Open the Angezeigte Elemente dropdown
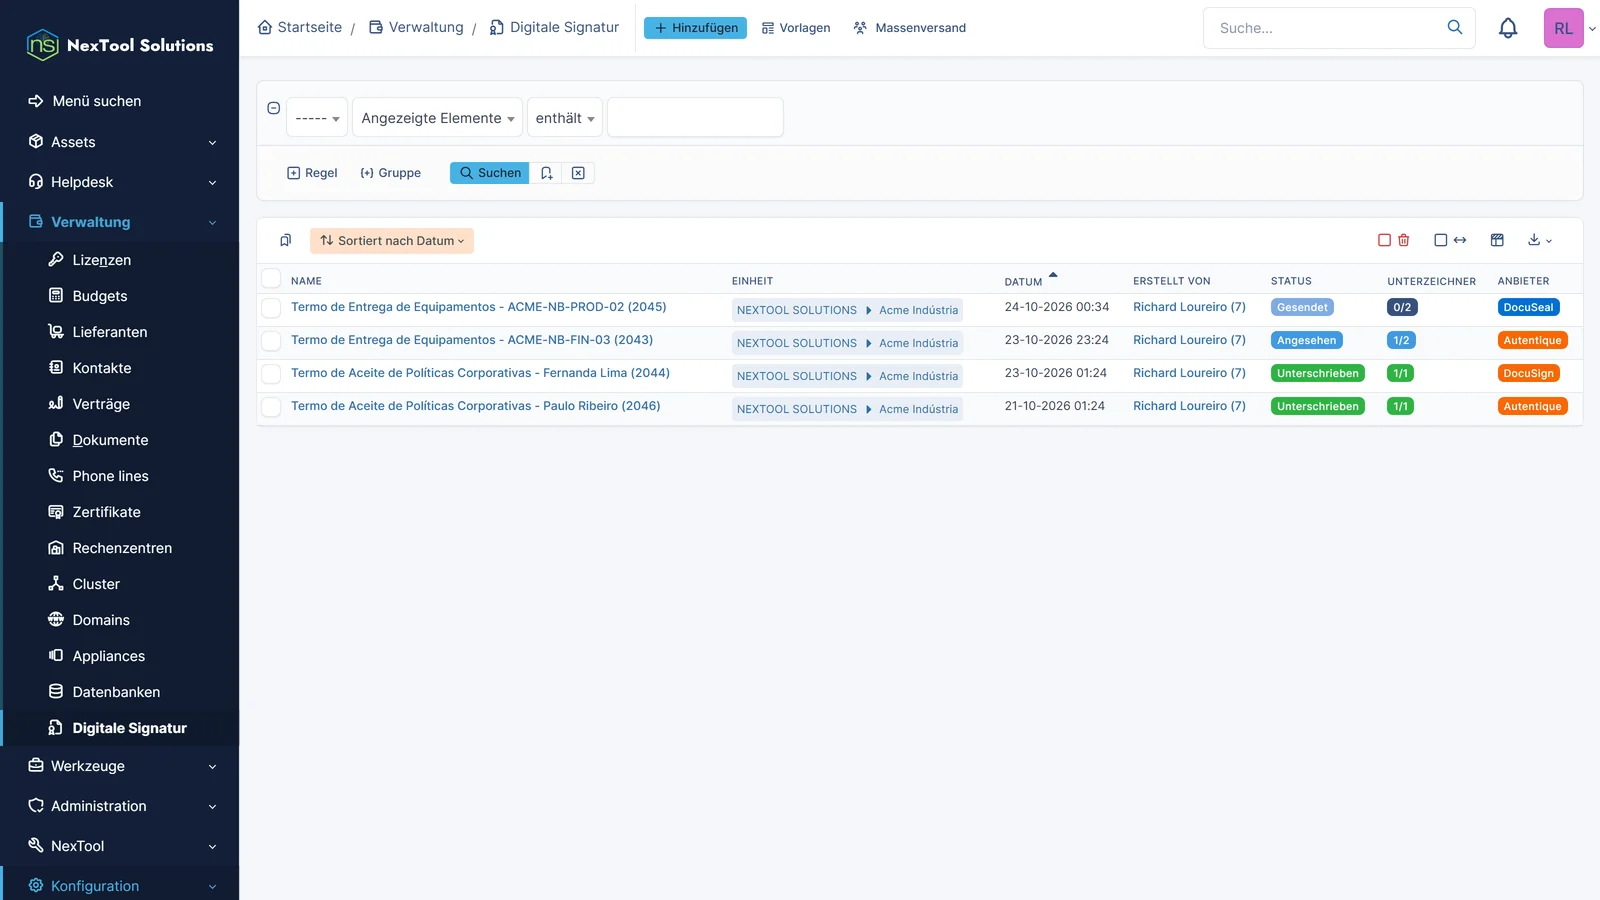Viewport: 1600px width, 900px height. click(437, 118)
